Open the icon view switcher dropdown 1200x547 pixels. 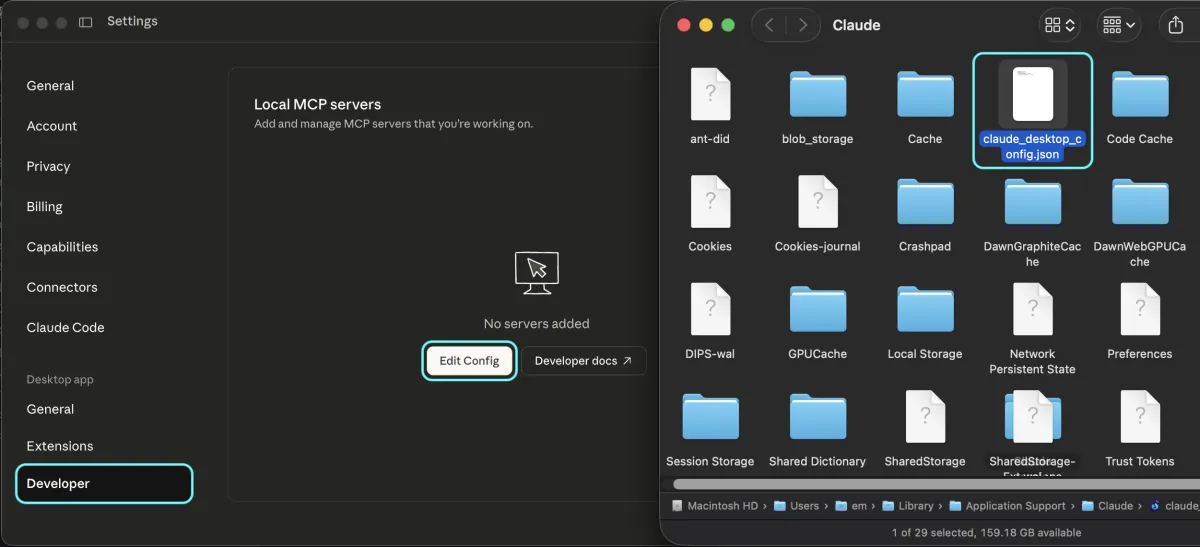pyautogui.click(x=1060, y=25)
